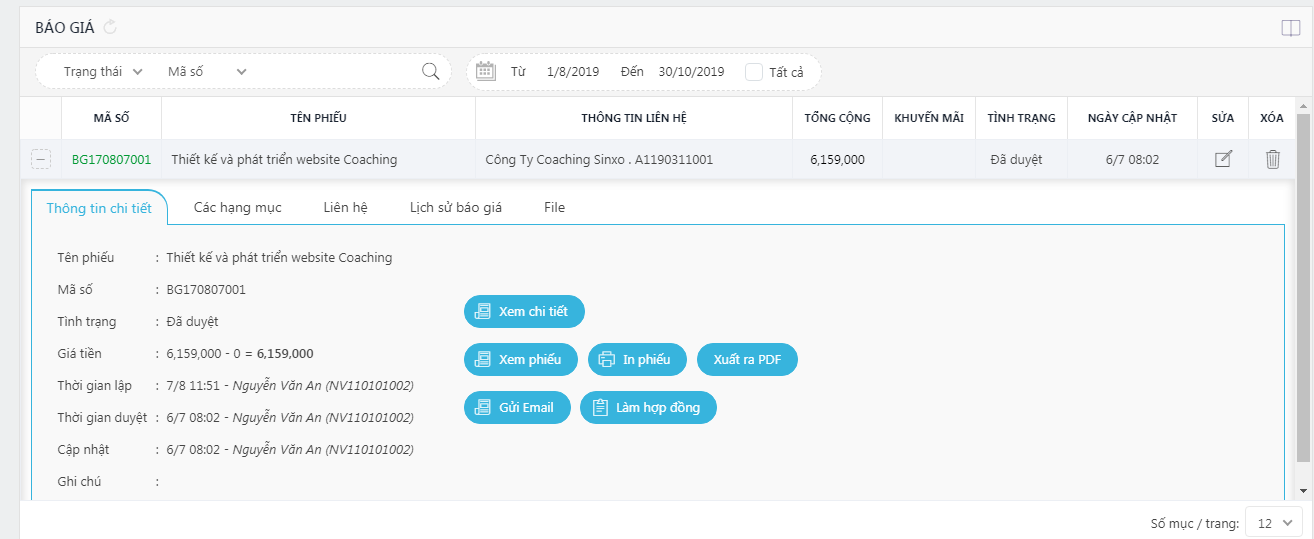Toggle the split panel layout icon

click(x=1290, y=28)
